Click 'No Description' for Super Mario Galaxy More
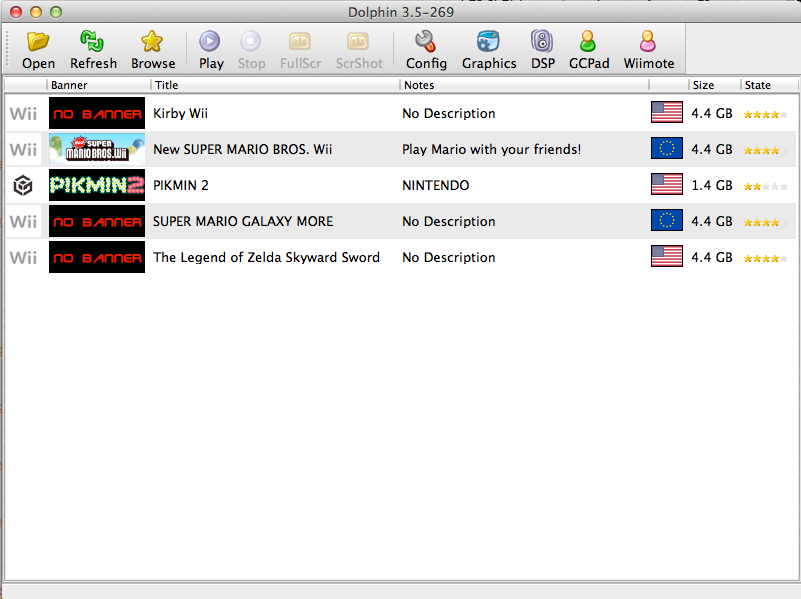Image resolution: width=801 pixels, height=599 pixels. pos(449,221)
